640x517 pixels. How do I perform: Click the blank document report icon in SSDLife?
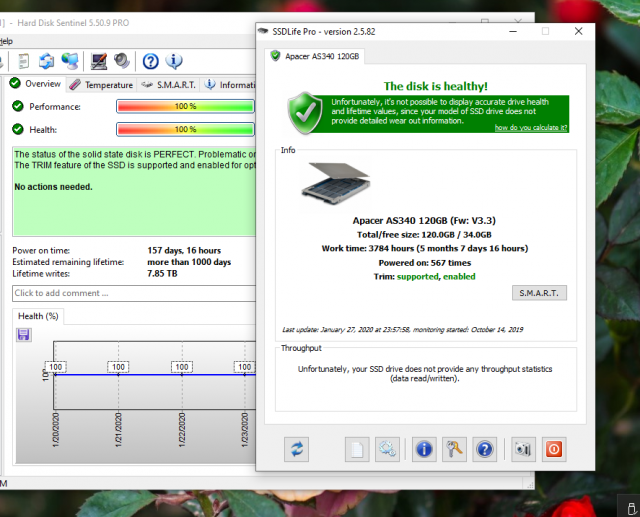click(x=356, y=449)
